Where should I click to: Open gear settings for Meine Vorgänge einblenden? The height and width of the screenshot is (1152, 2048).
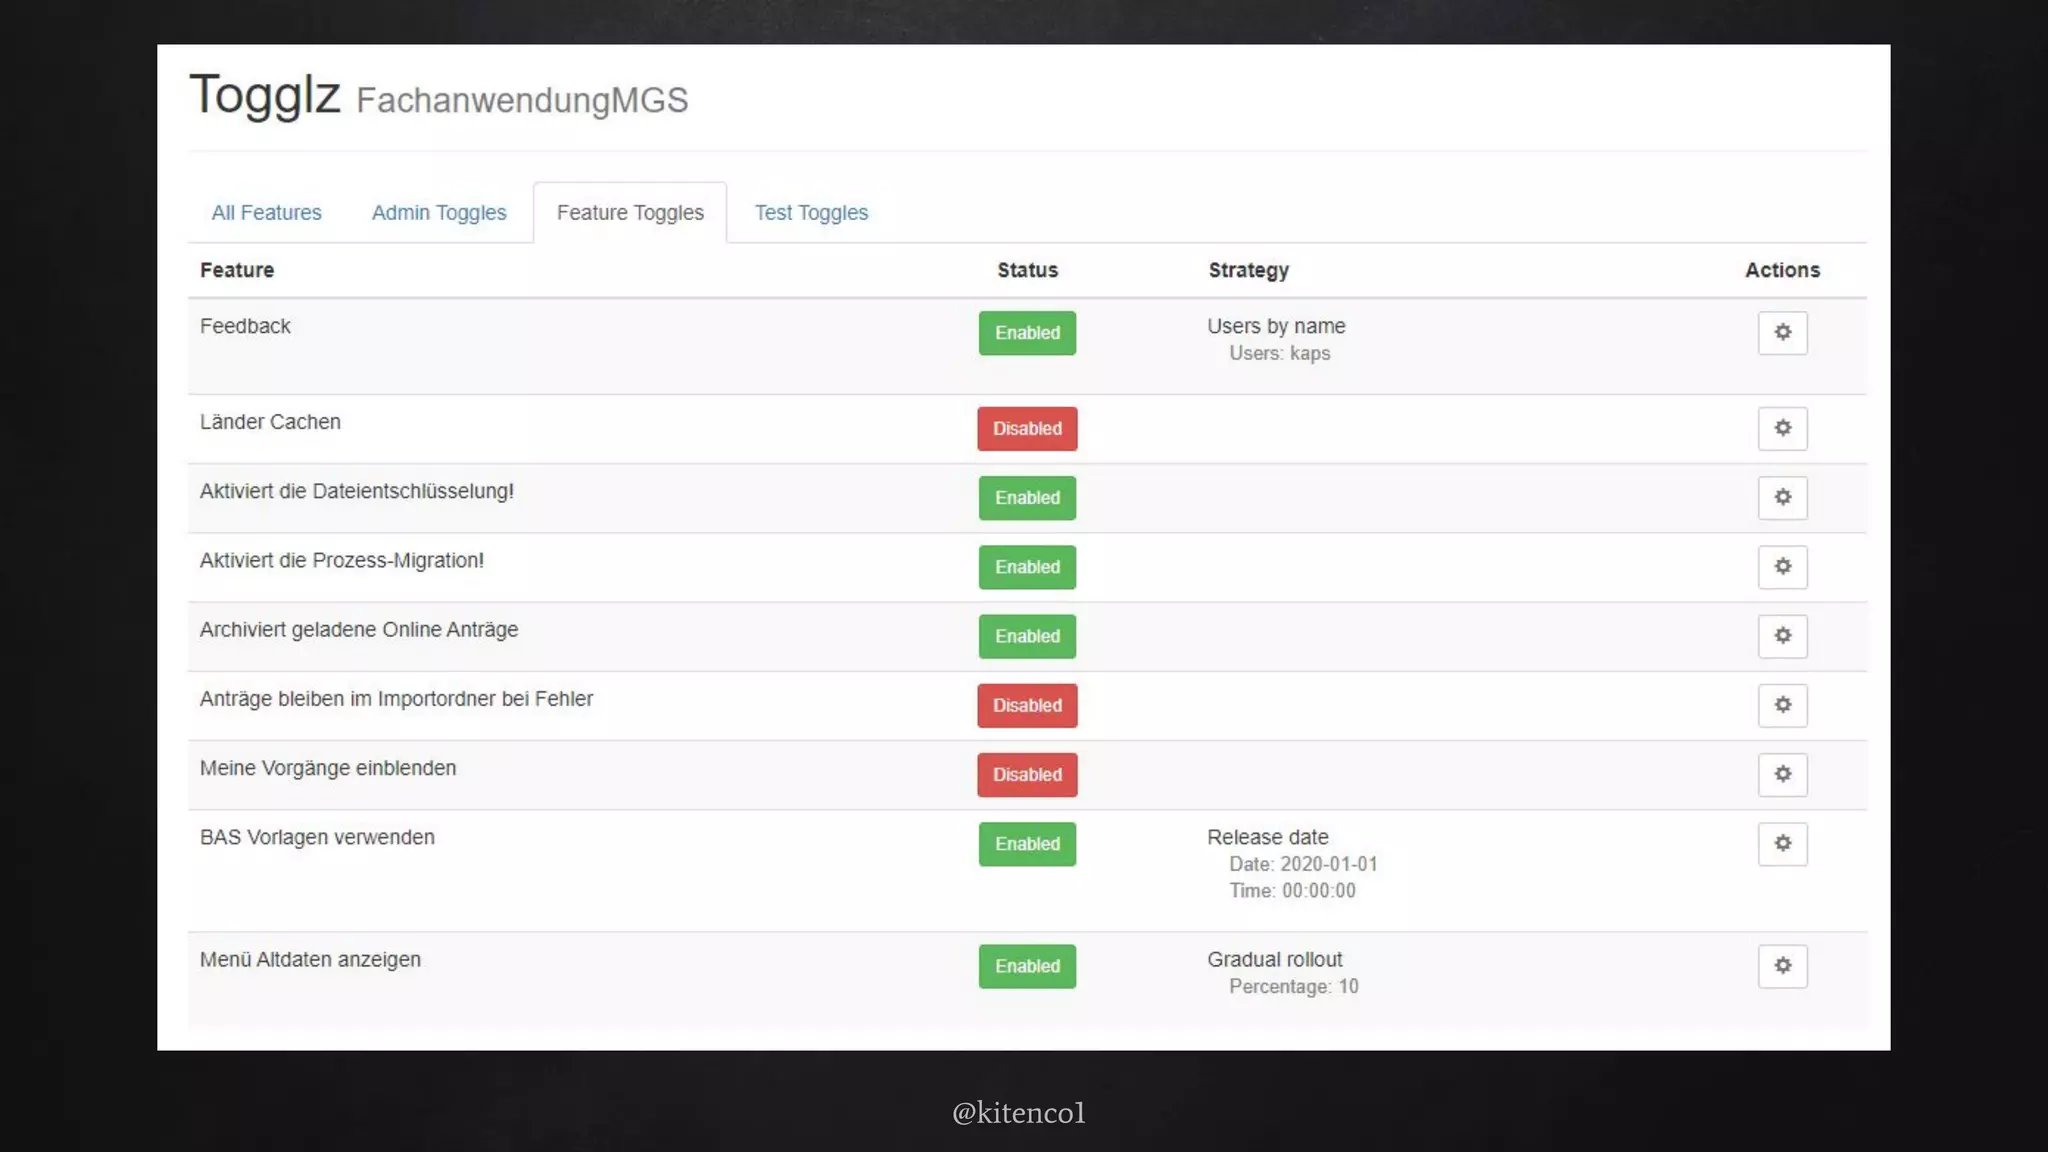(x=1782, y=775)
